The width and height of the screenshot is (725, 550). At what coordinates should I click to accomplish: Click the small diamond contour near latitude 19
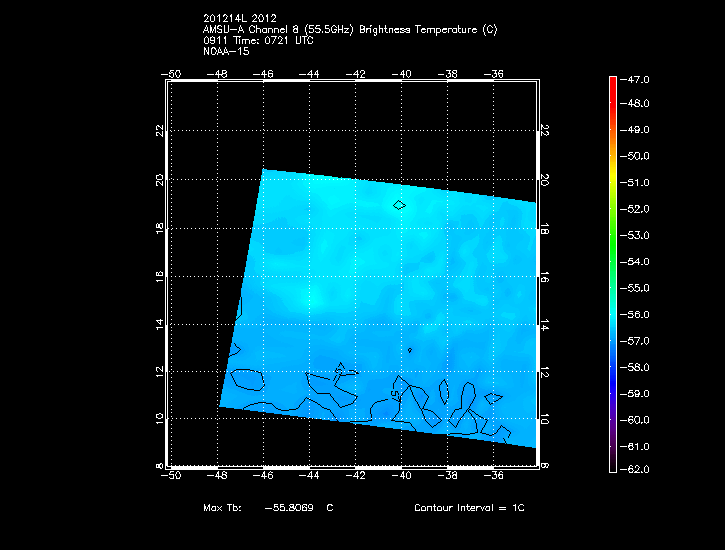tap(399, 205)
